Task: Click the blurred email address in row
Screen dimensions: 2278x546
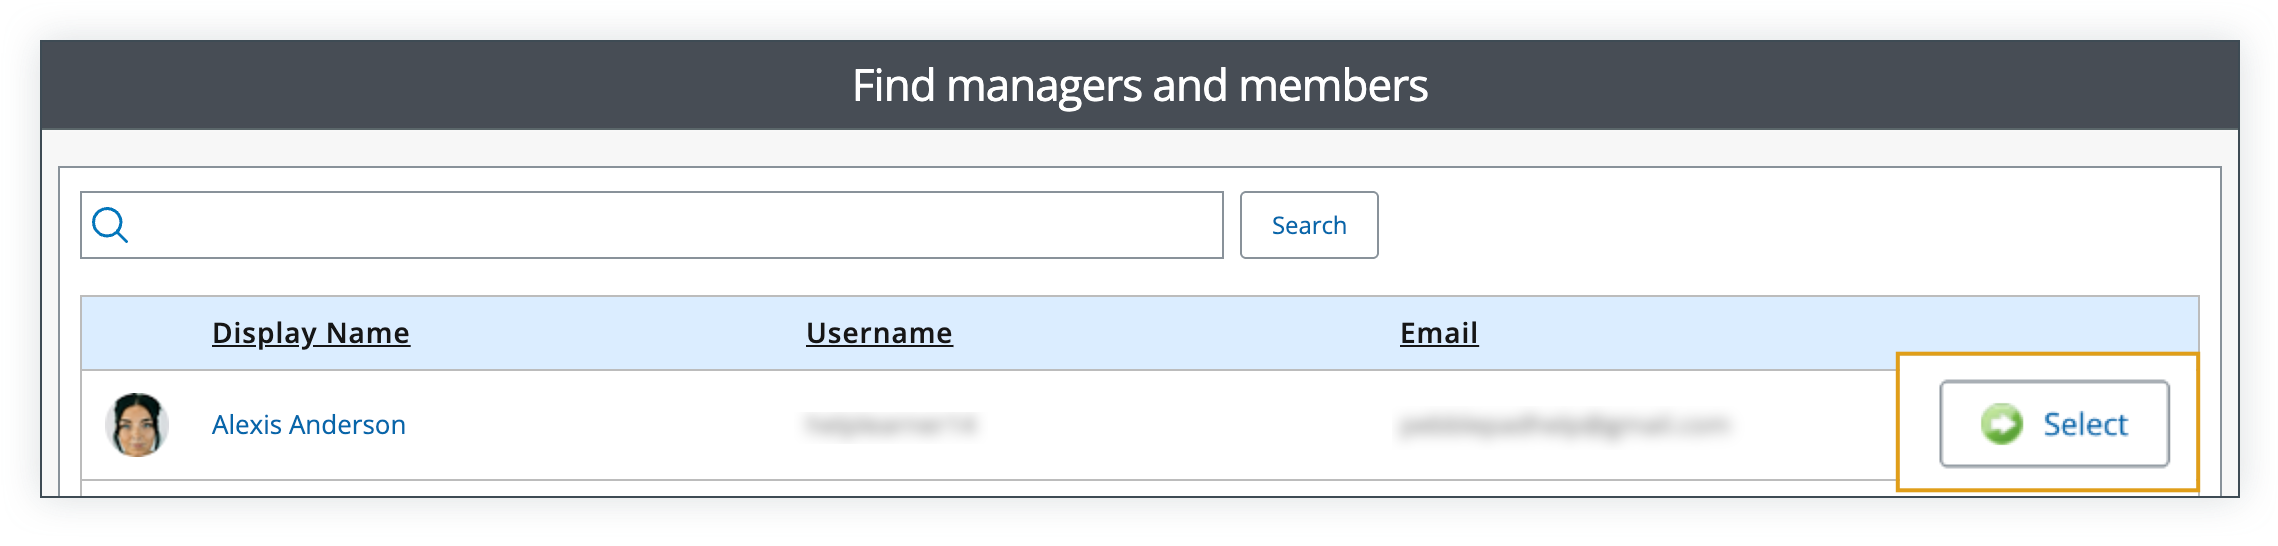Action: click(x=1563, y=425)
